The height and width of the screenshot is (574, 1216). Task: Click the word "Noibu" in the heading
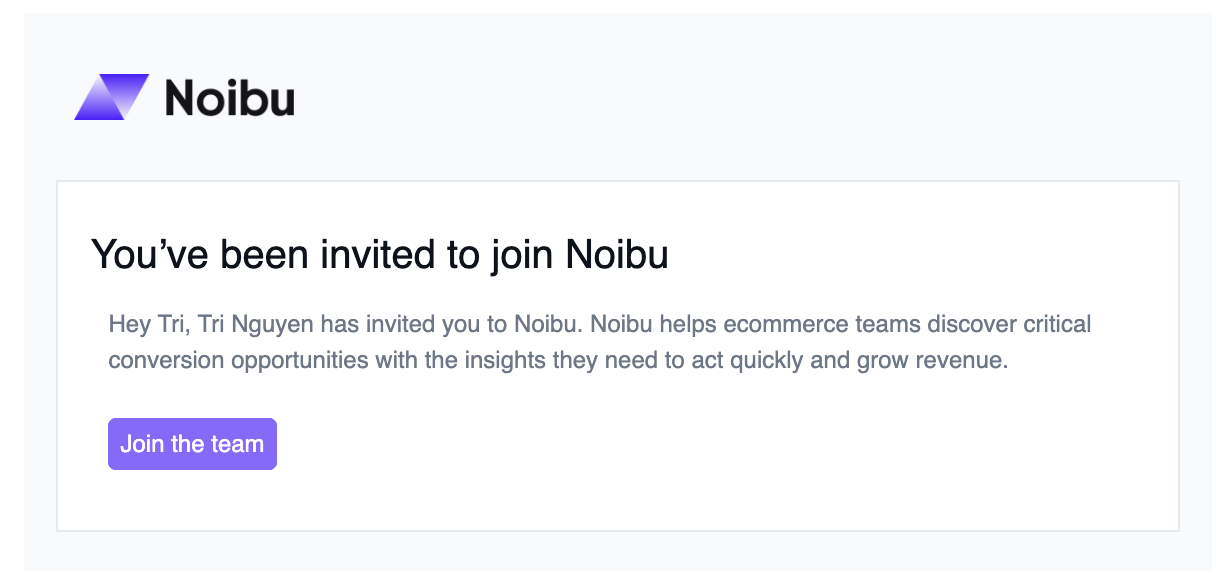617,255
